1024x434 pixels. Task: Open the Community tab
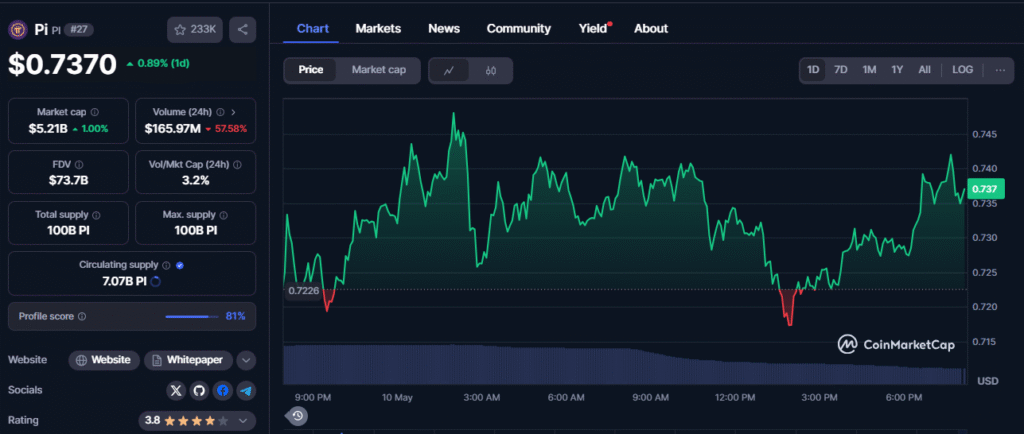(519, 29)
